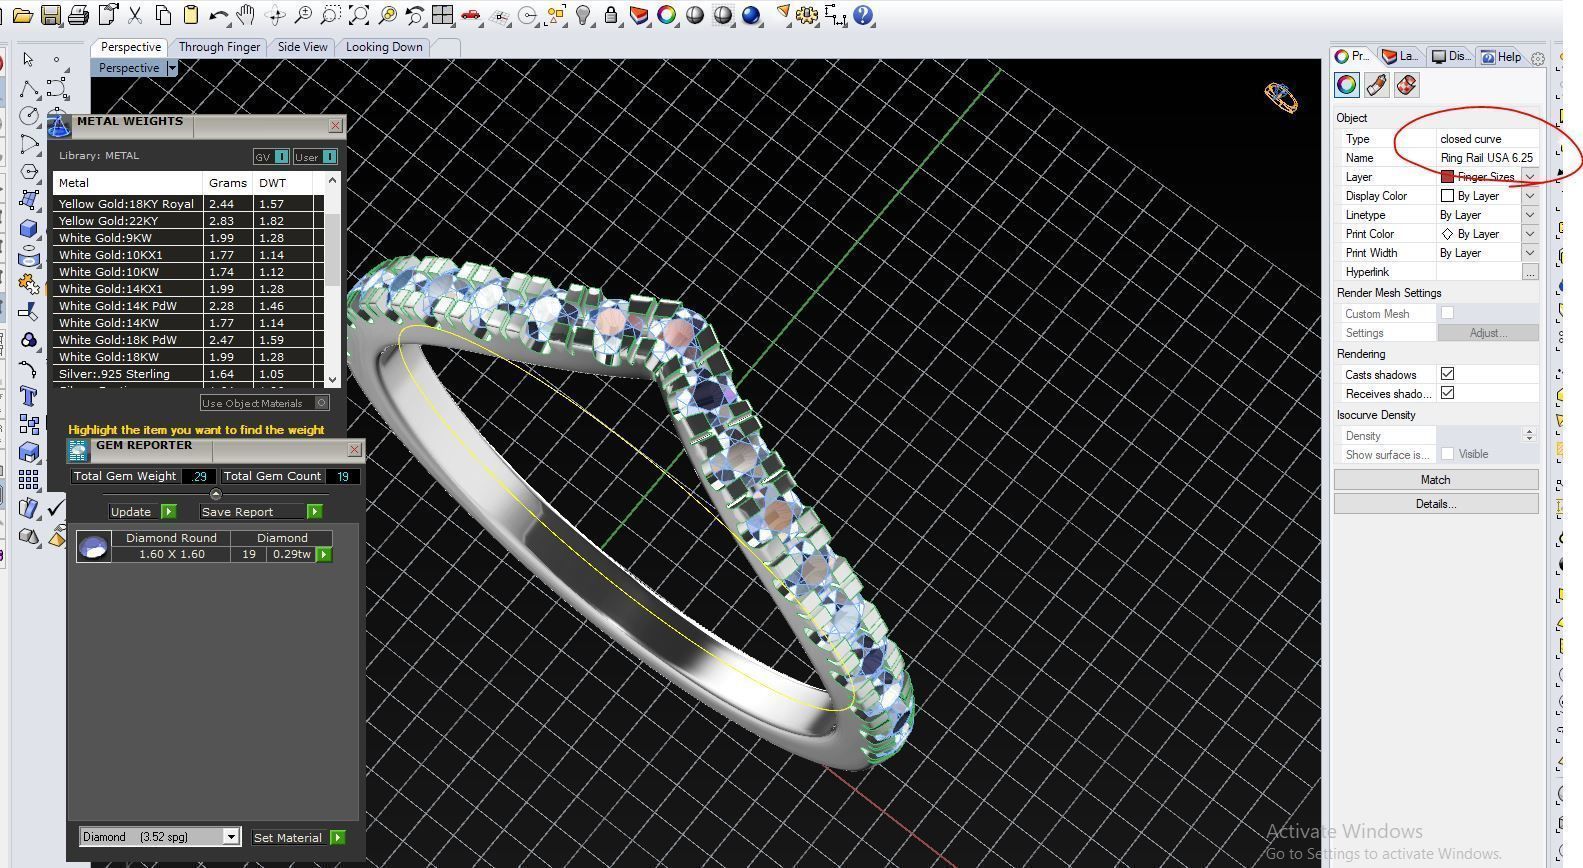Open a file with the folder icon
Image resolution: width=1583 pixels, height=868 pixels.
click(x=22, y=16)
